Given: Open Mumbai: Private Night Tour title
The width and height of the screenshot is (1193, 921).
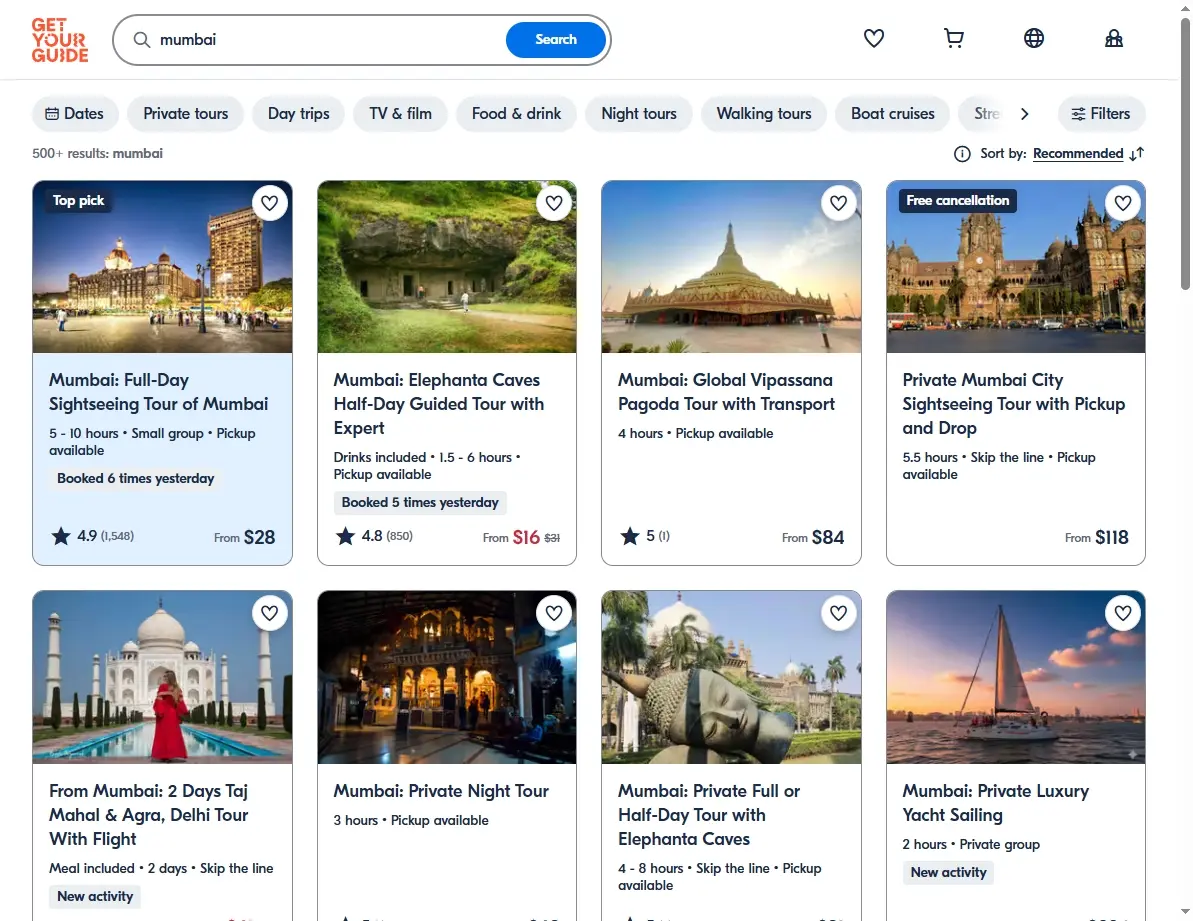Looking at the screenshot, I should (x=441, y=791).
